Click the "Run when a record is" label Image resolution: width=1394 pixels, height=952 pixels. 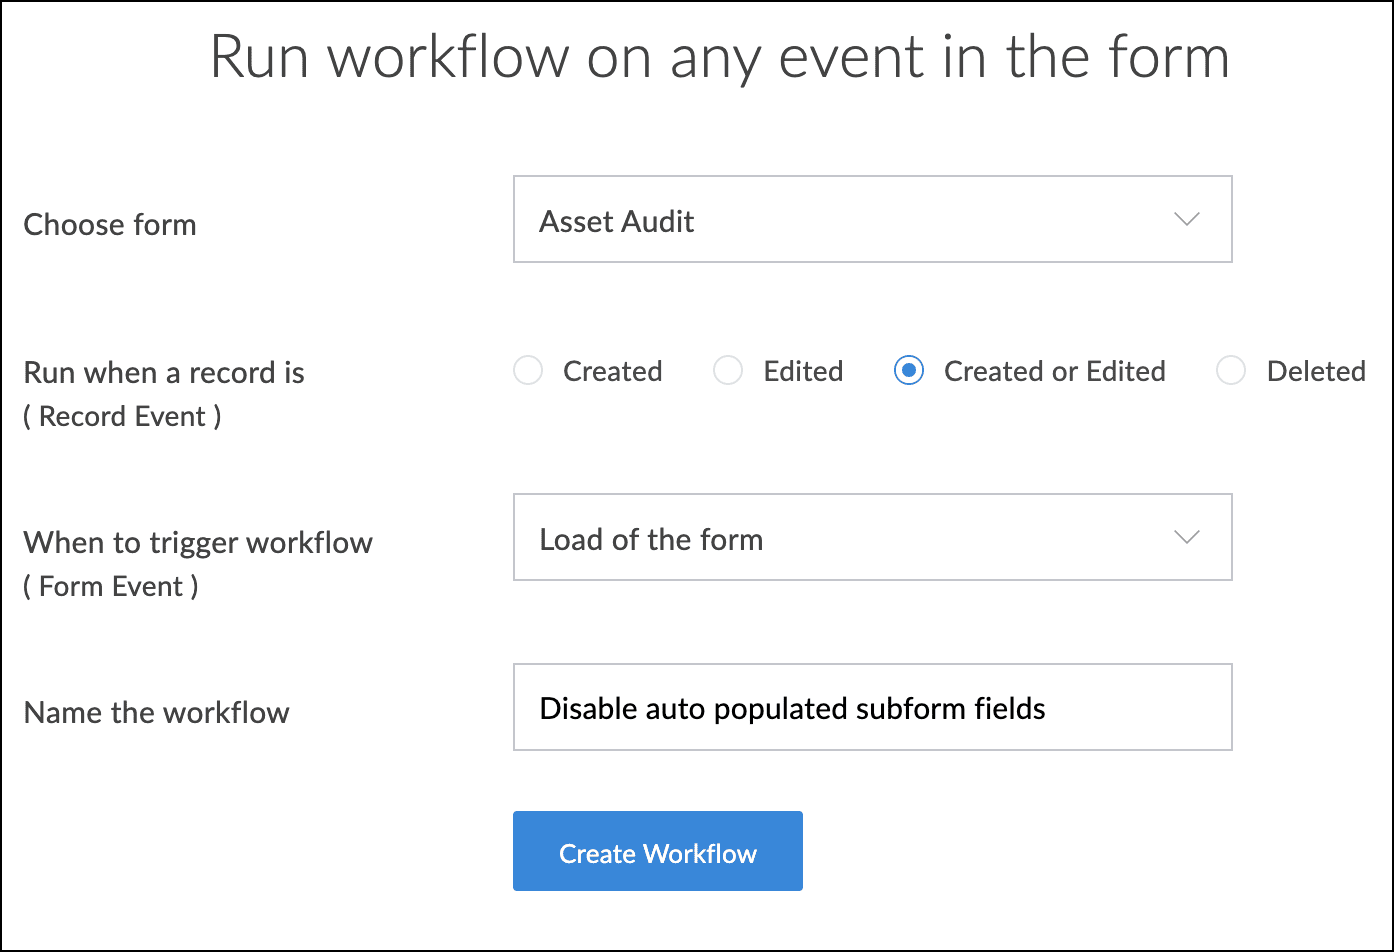(164, 373)
